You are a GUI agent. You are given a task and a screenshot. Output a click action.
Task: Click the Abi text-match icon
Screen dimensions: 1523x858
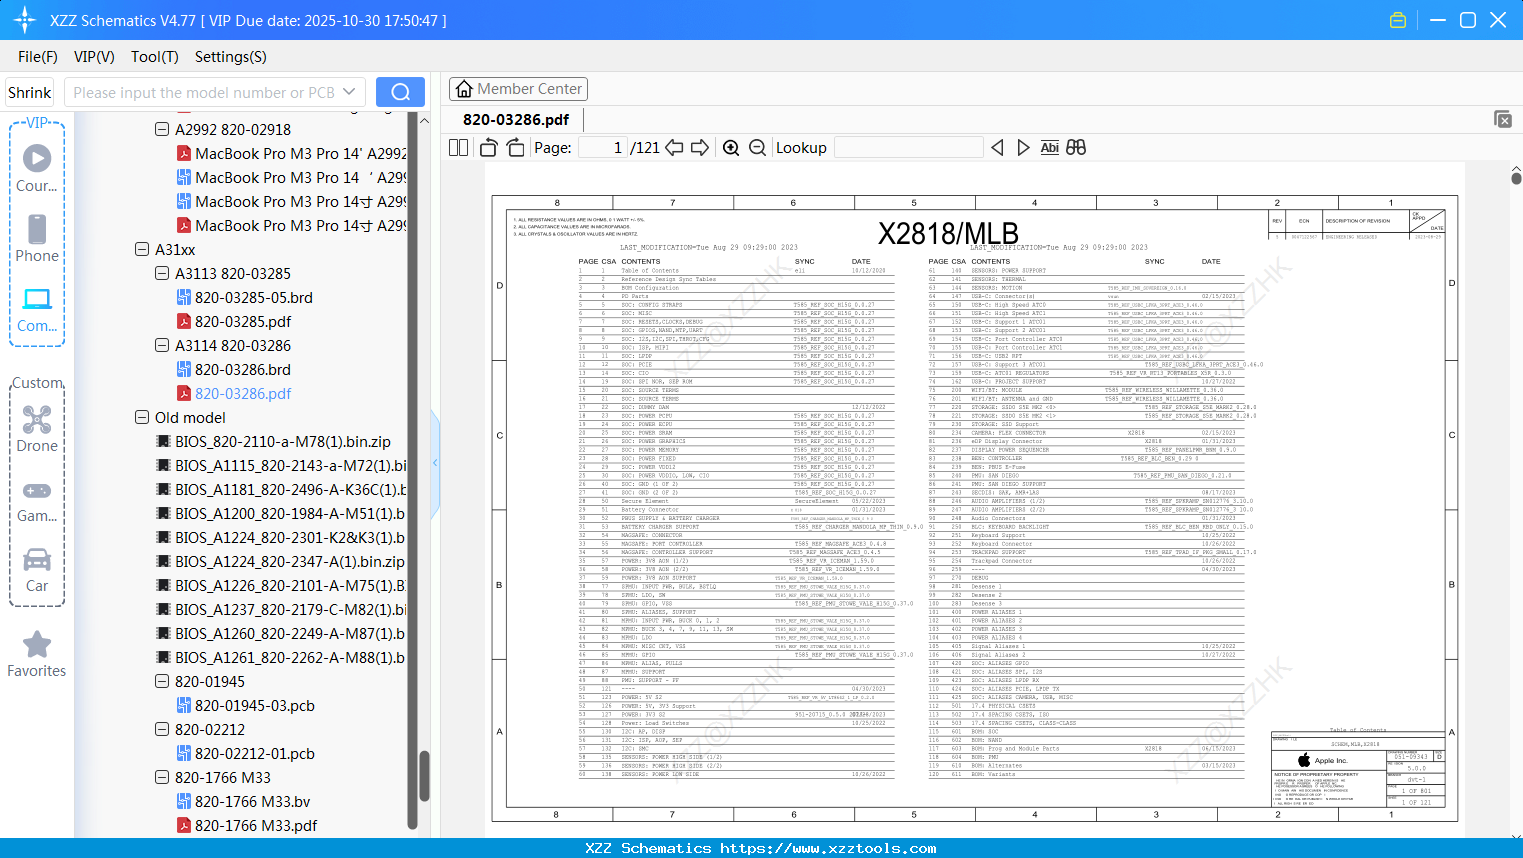click(1049, 148)
